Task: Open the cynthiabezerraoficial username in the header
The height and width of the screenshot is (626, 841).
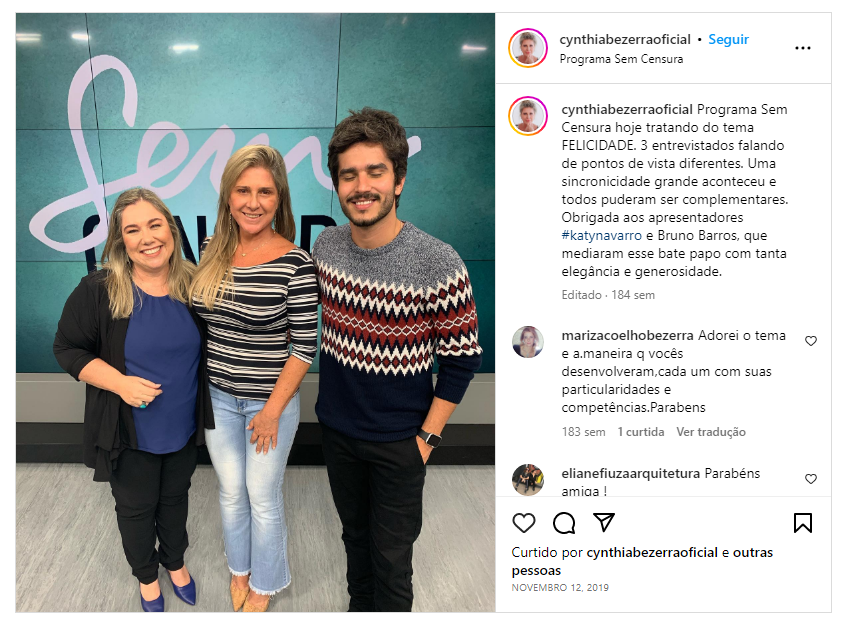Action: [625, 39]
